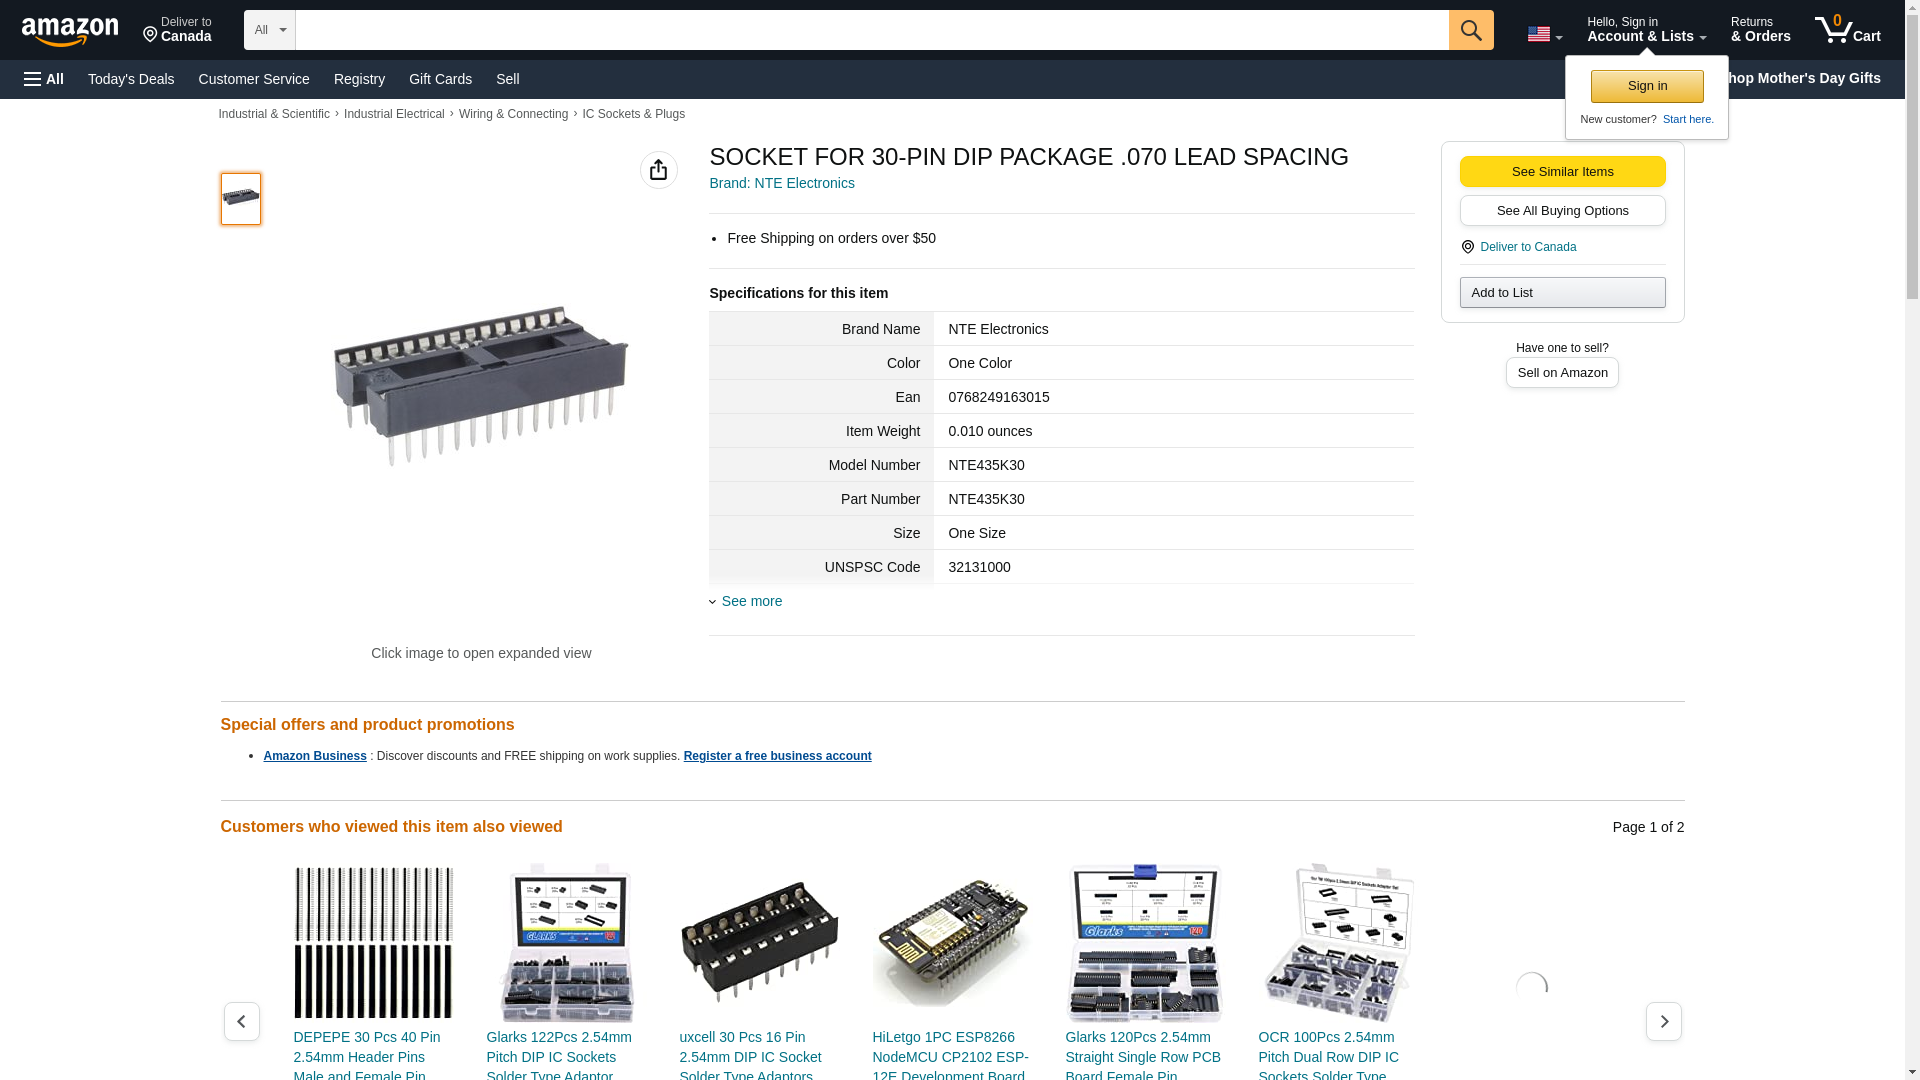1920x1080 pixels.
Task: Select the socket product thumbnail
Action: click(x=241, y=198)
